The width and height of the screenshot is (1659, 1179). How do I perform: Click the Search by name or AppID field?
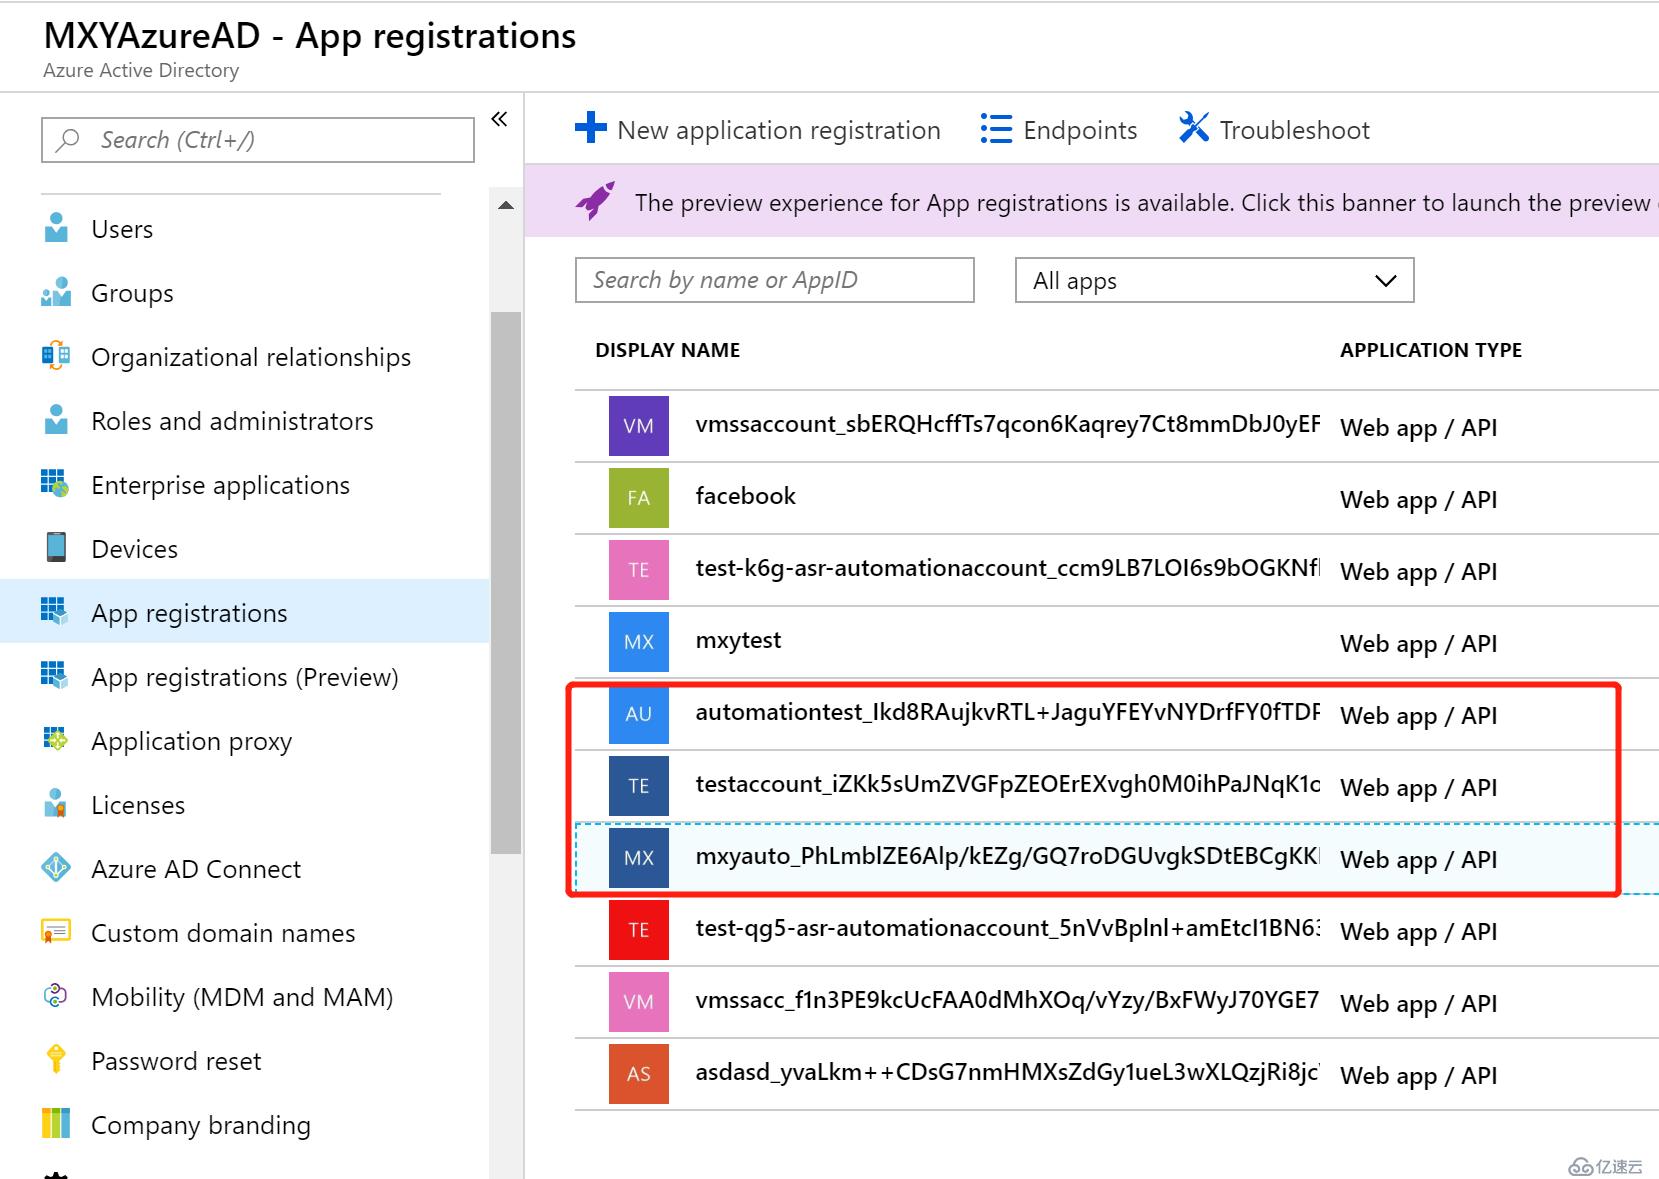775,280
